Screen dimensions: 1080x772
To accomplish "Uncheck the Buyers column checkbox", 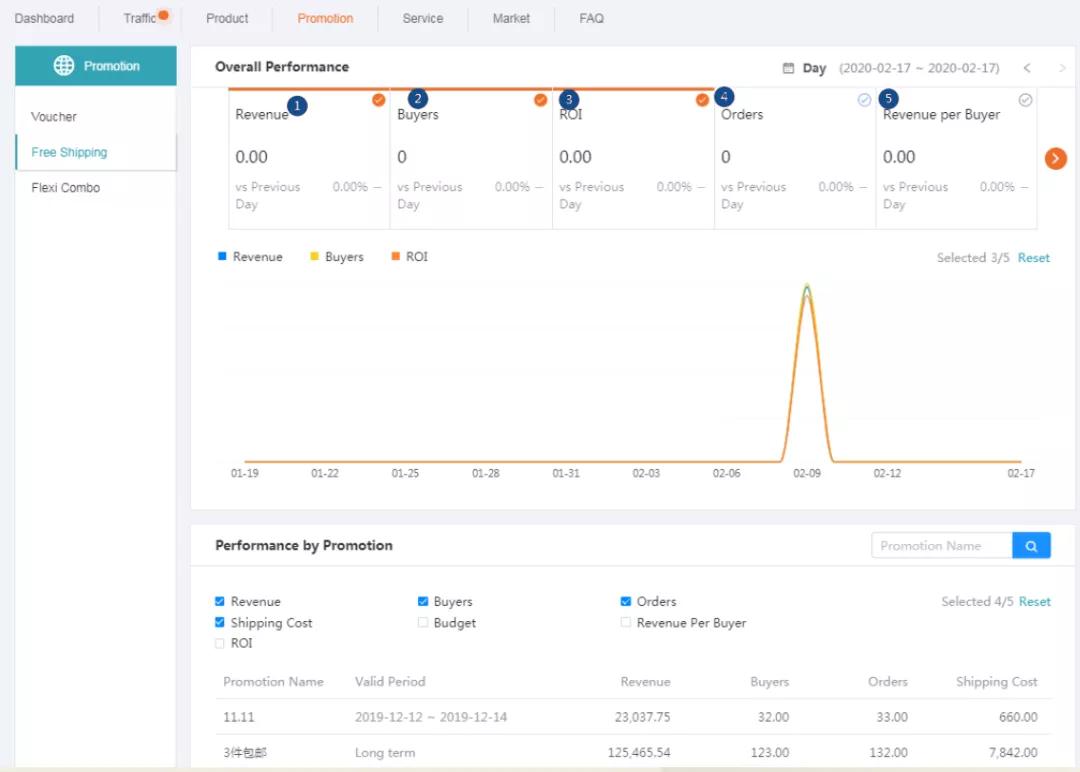I will [x=423, y=602].
